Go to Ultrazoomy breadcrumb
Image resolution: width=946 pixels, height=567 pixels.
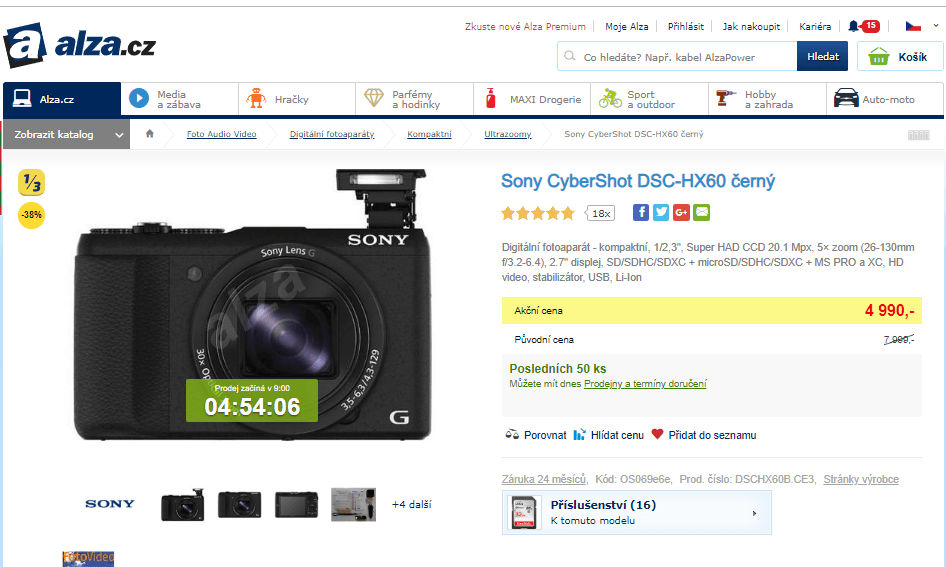coord(507,134)
